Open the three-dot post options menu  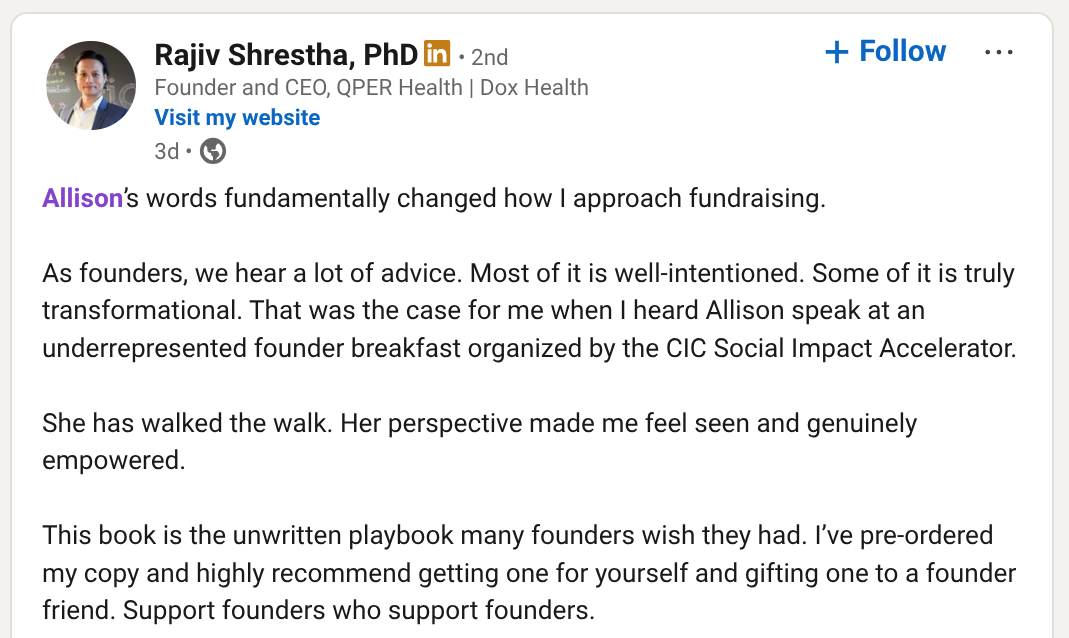[x=998, y=53]
